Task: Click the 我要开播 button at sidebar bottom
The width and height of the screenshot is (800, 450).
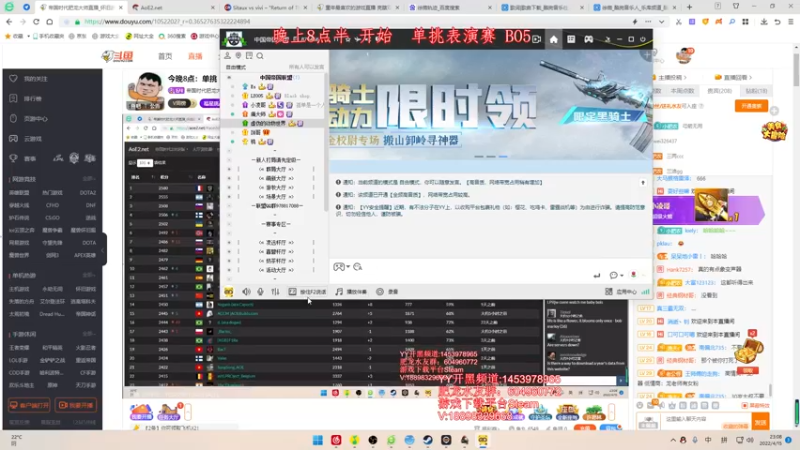Action: click(76, 405)
